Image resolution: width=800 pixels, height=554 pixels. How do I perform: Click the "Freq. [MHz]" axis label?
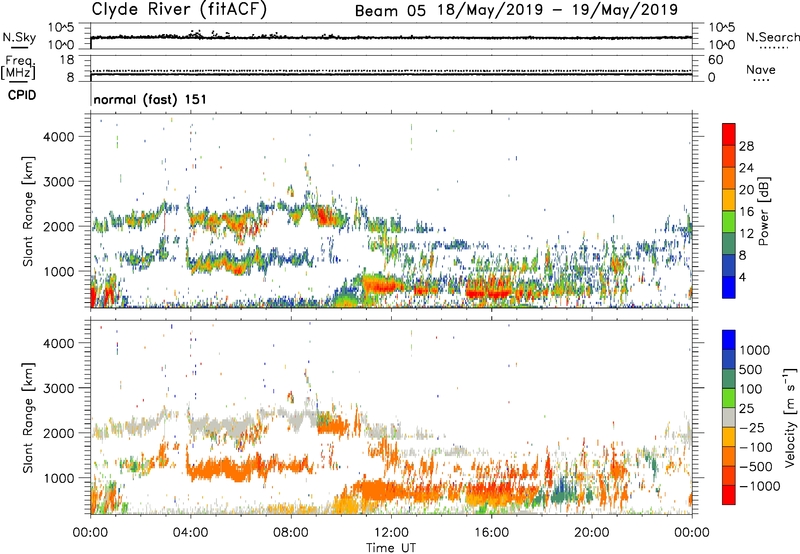tap(18, 67)
